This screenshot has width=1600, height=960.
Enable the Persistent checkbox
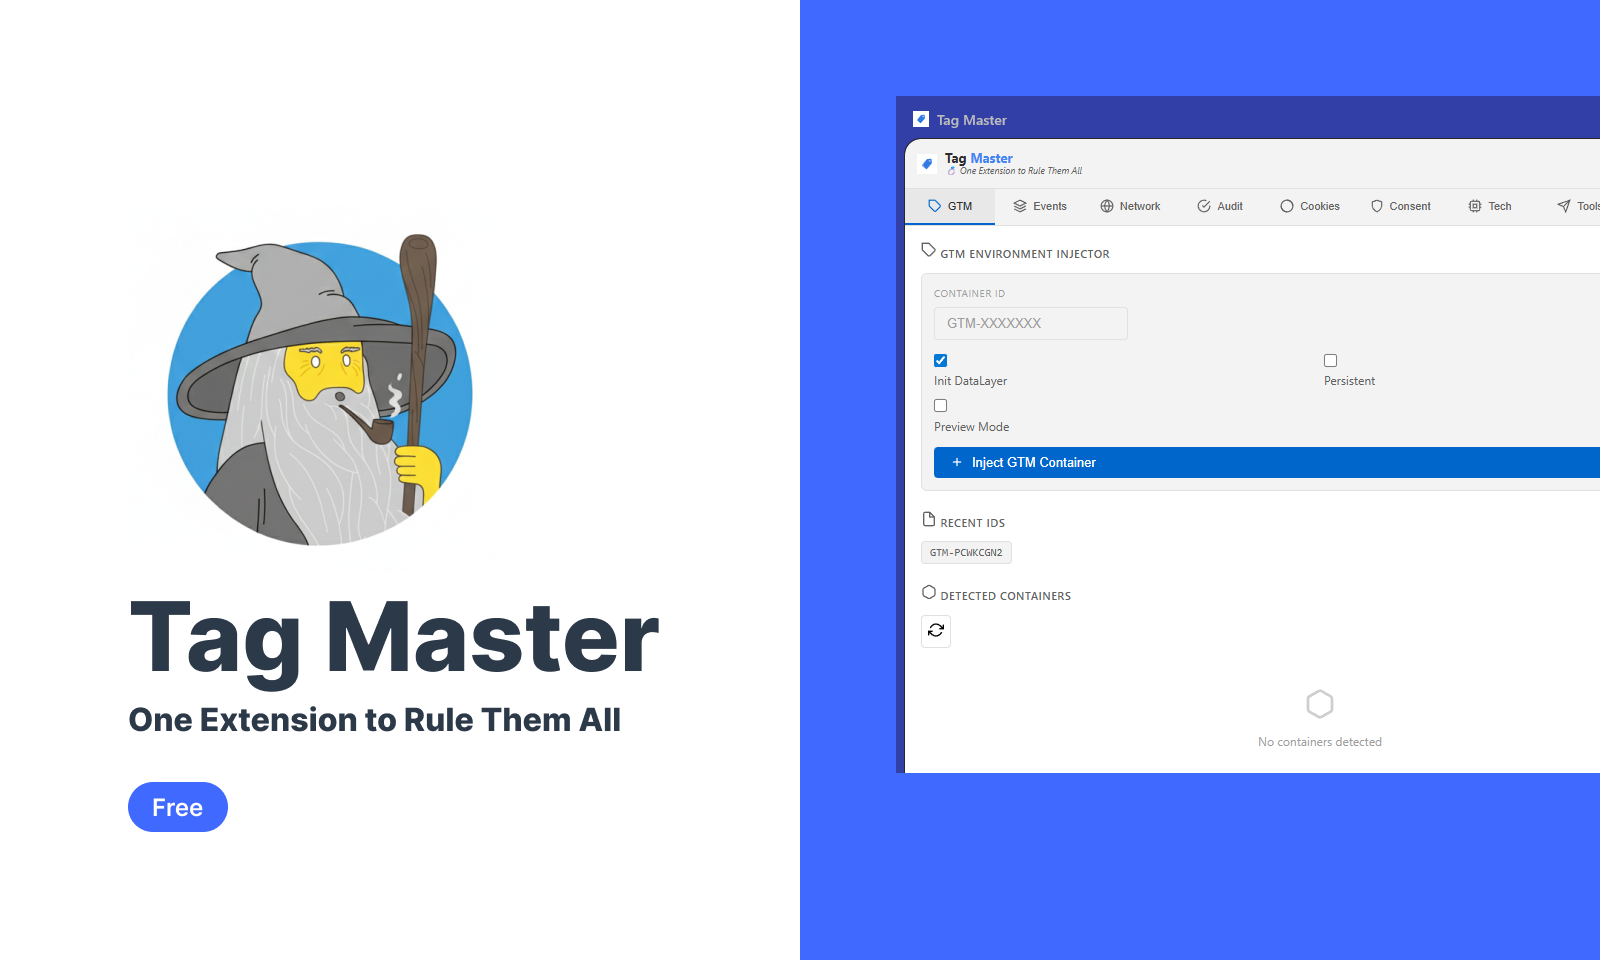pos(1330,360)
